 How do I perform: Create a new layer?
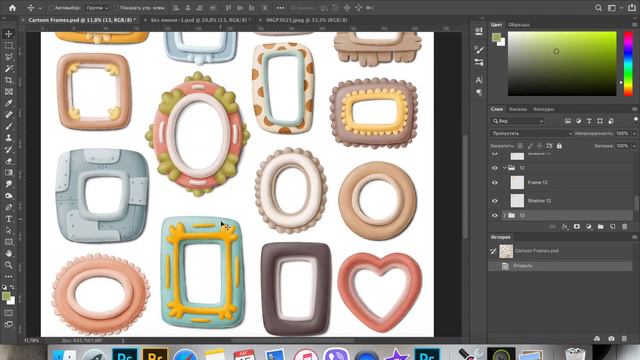[612, 227]
